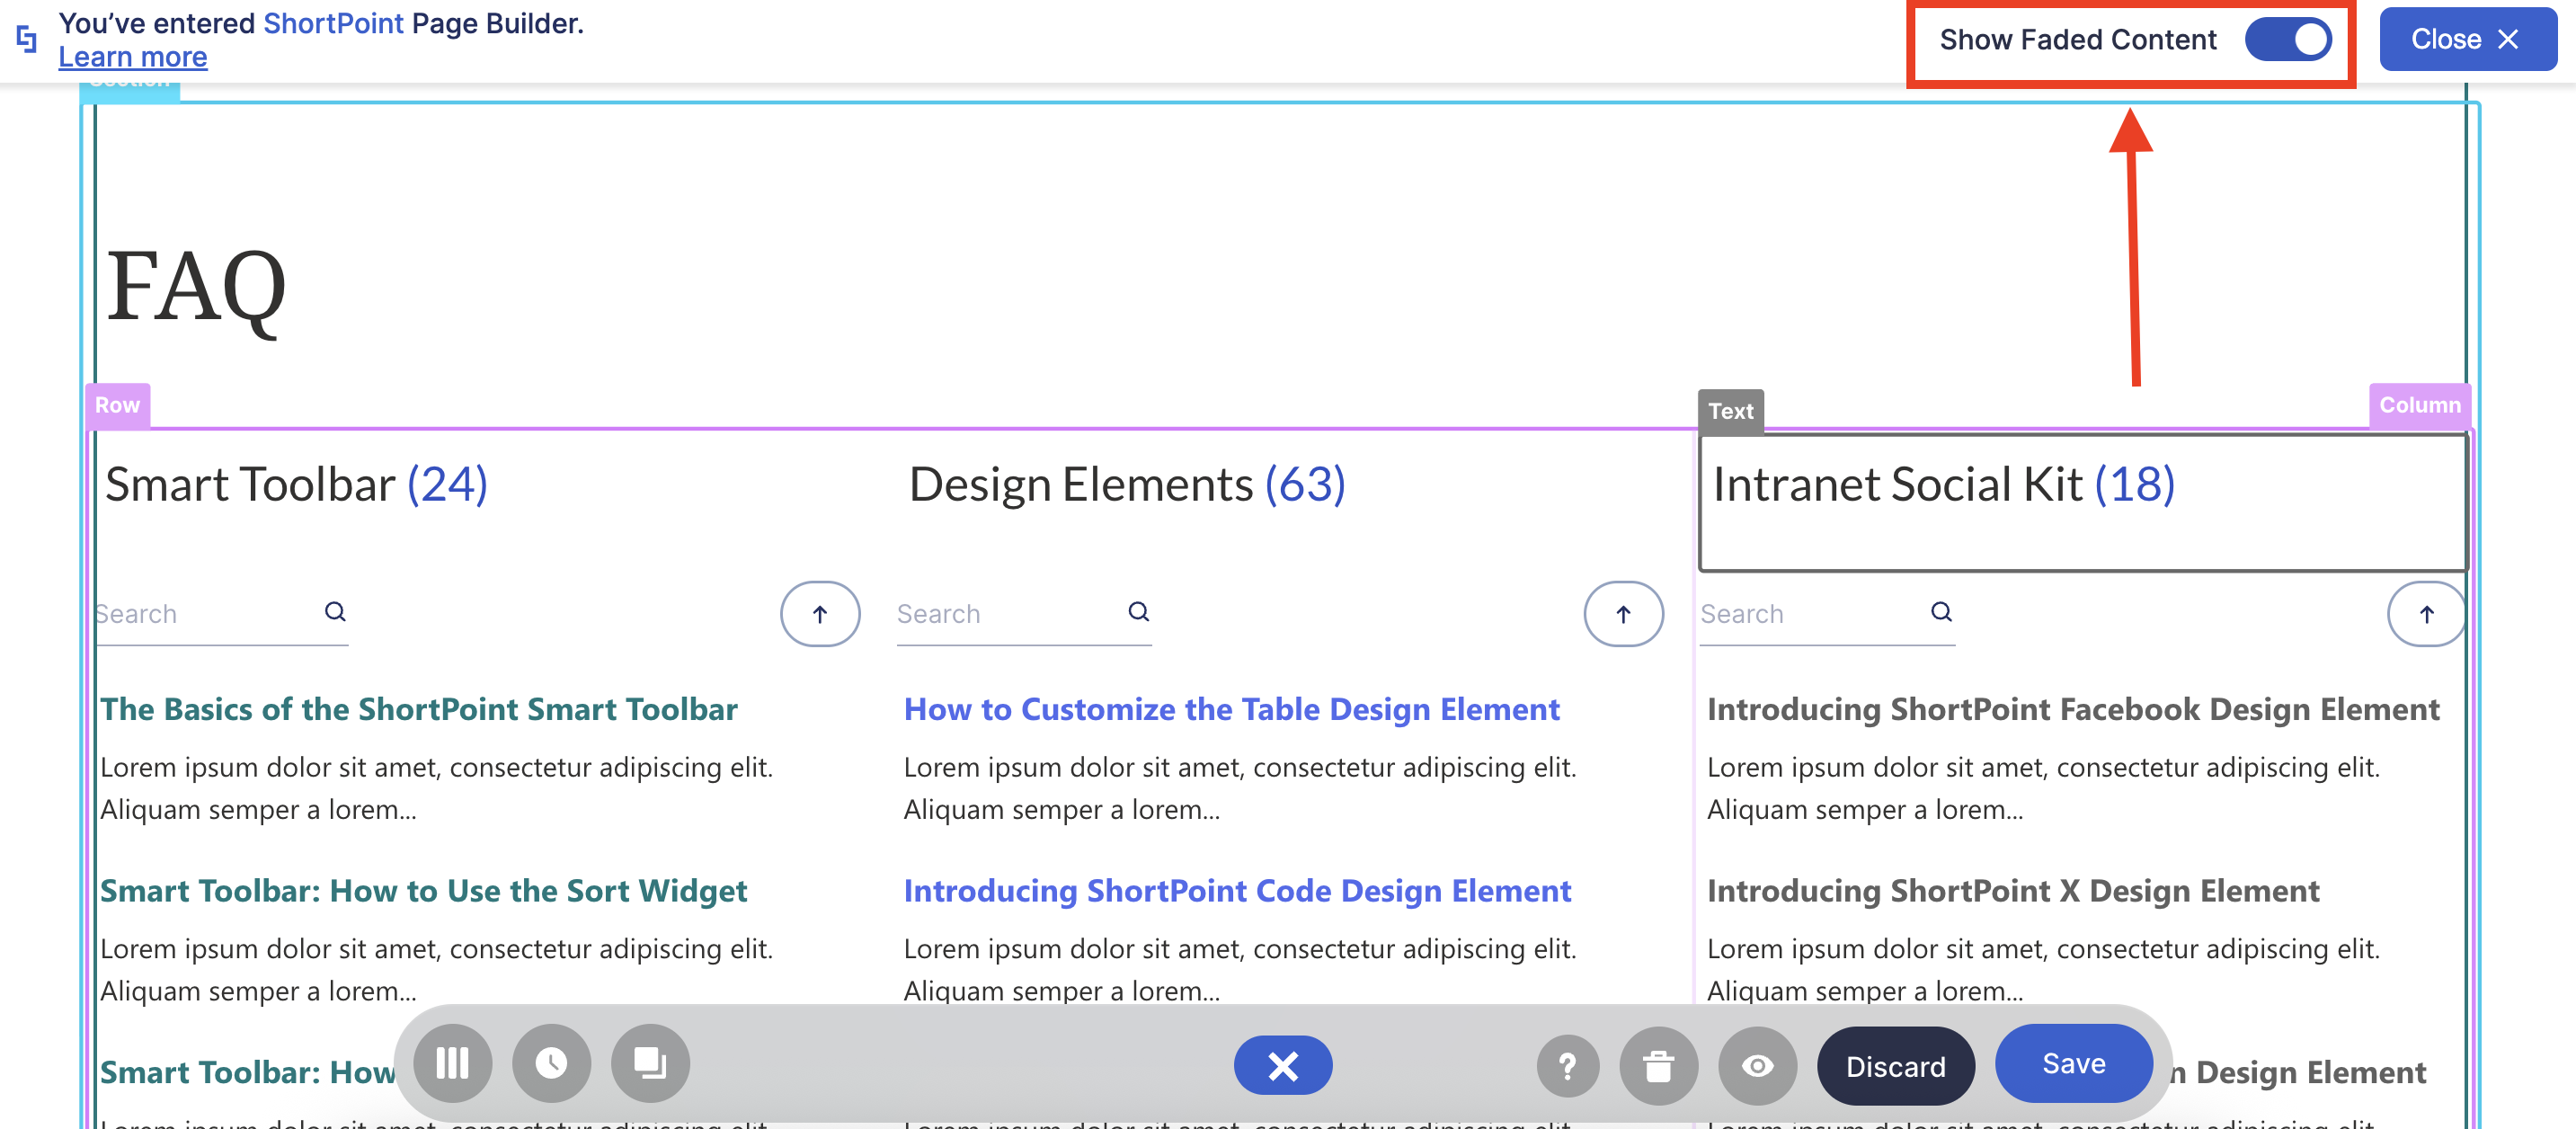Select the Text element label tab
Viewport: 2576px width, 1129px height.
coord(1730,411)
